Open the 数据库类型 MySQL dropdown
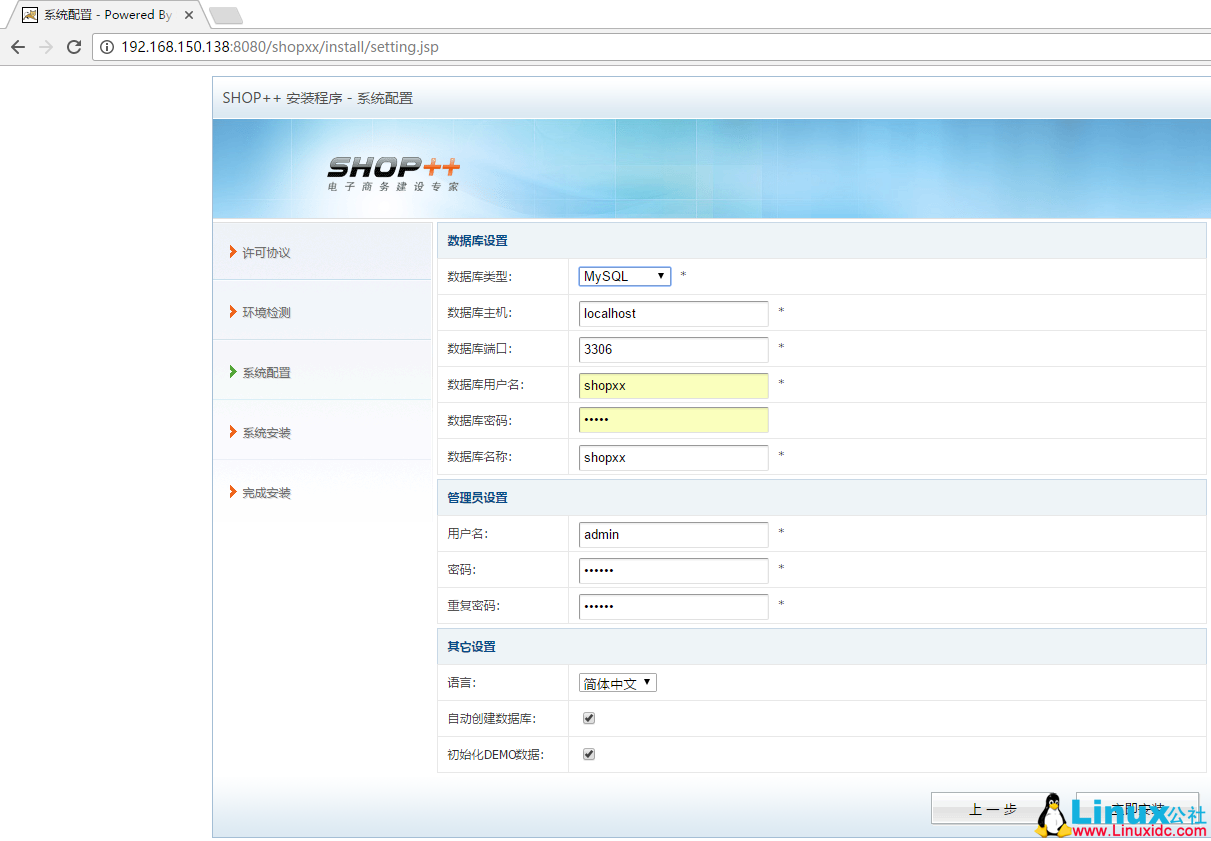The height and width of the screenshot is (841, 1211). 624,276
